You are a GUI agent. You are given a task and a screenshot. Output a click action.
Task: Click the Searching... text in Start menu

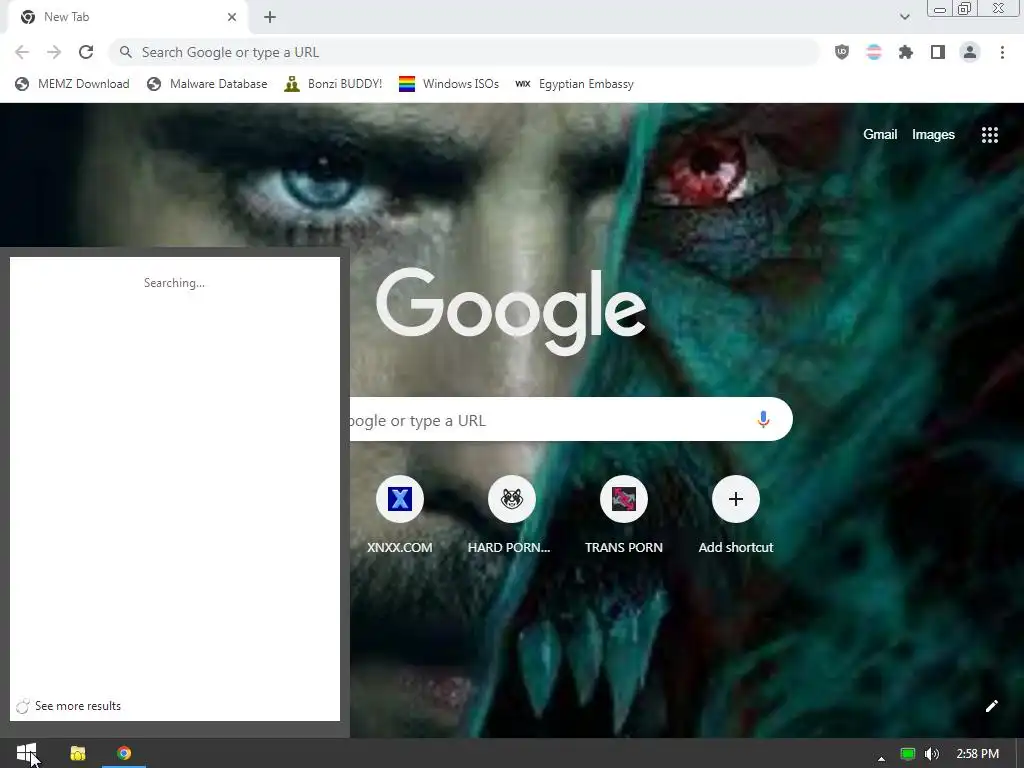(174, 283)
